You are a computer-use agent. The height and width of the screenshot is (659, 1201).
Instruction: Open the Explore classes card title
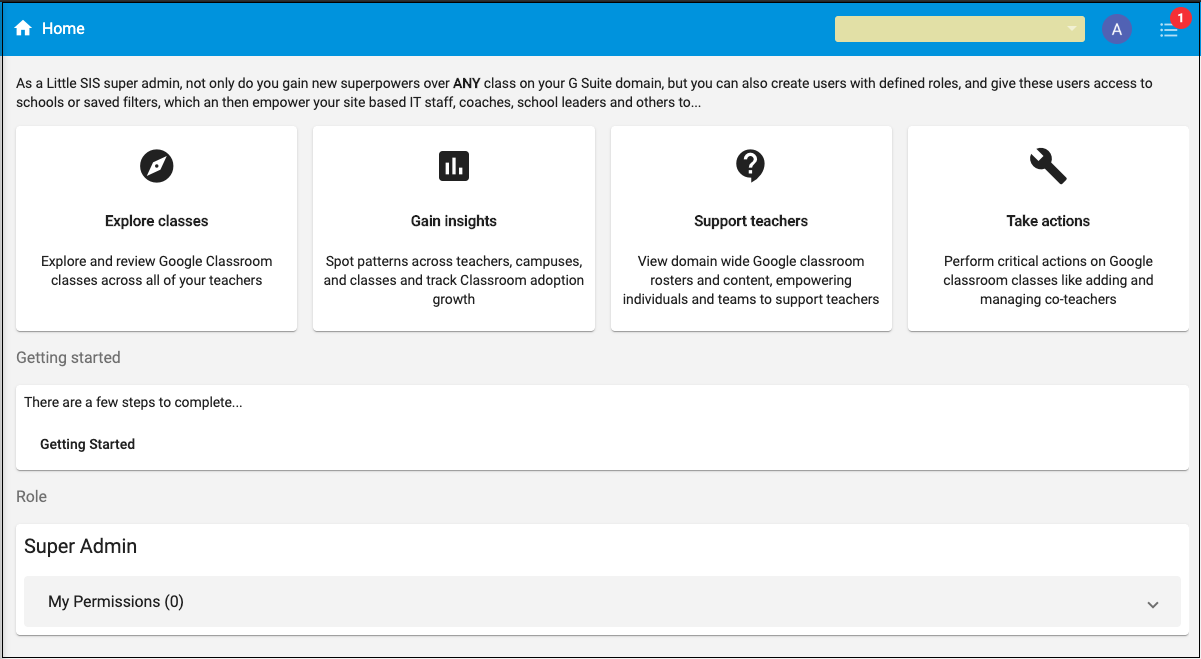(157, 221)
